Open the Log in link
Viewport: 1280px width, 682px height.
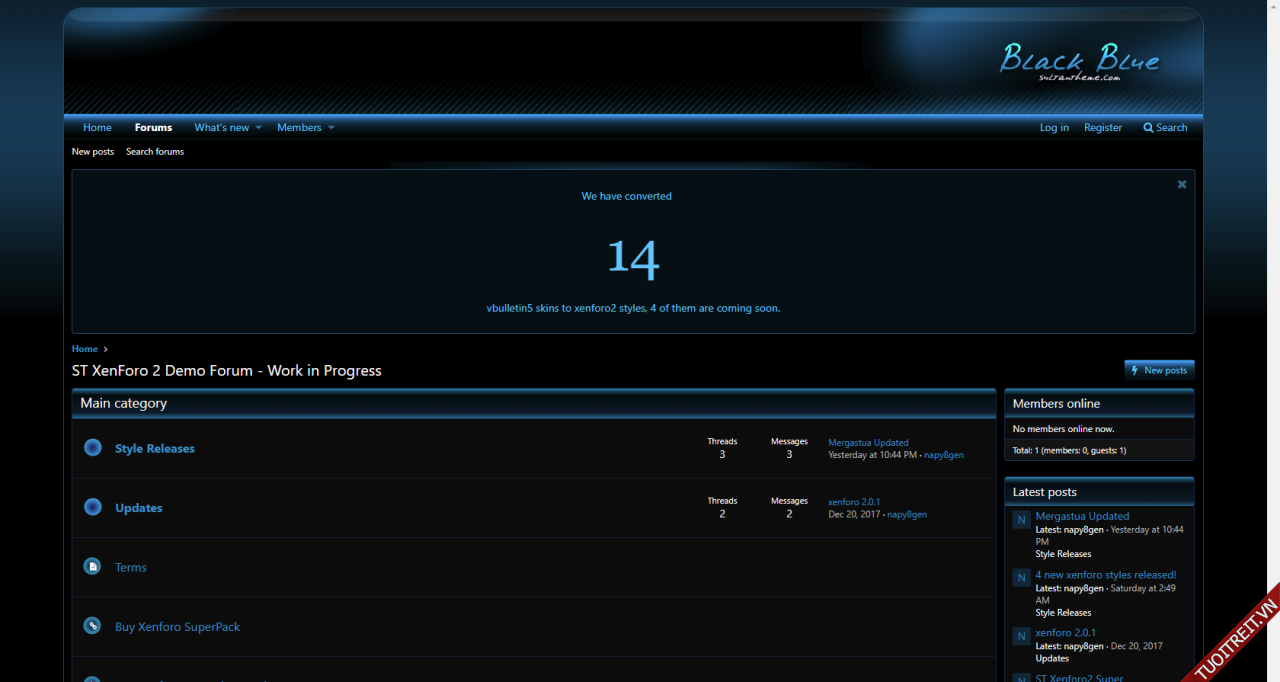click(x=1054, y=128)
